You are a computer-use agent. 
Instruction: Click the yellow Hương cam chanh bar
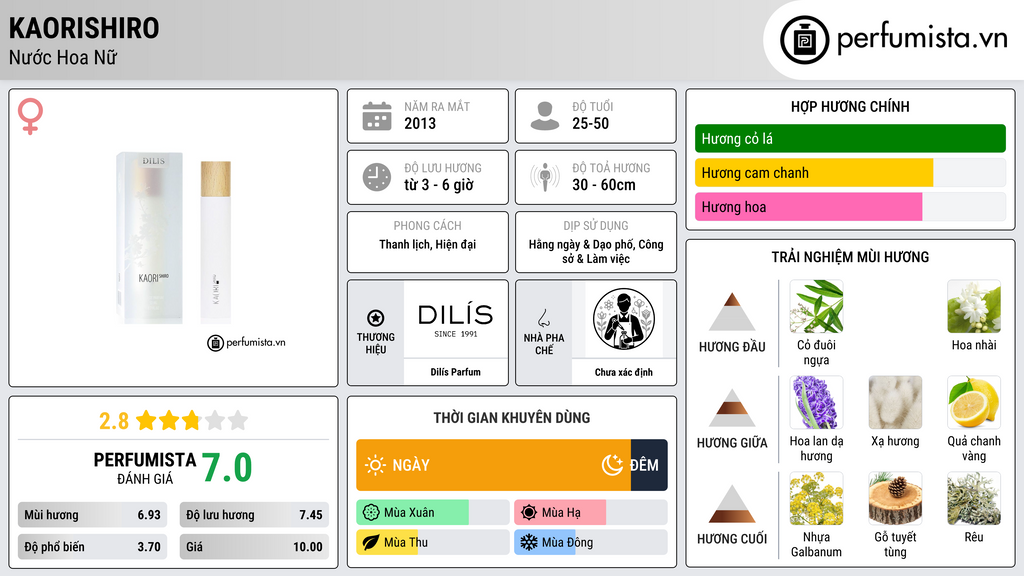coord(814,173)
